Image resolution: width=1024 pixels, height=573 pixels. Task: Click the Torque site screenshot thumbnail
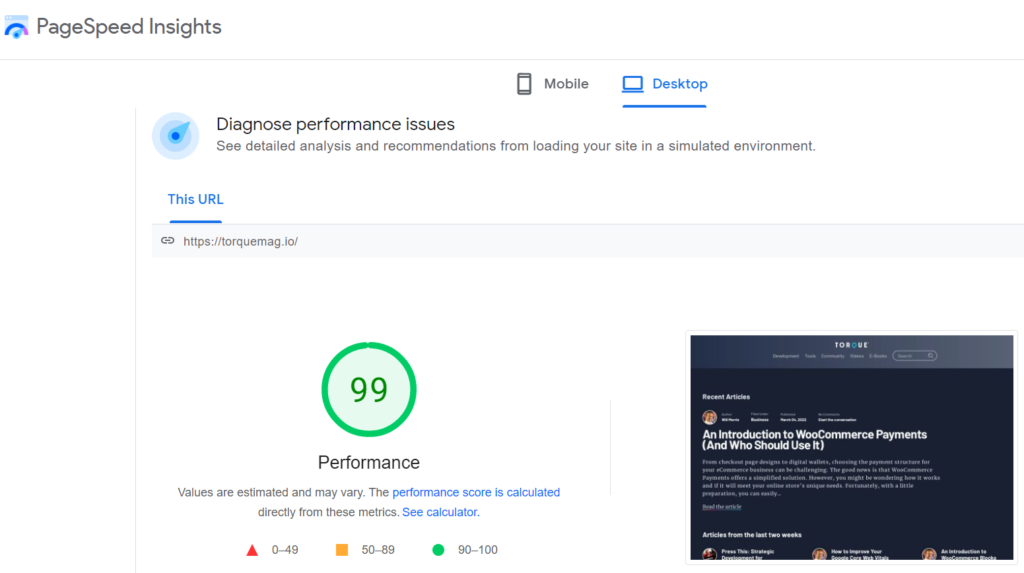coord(852,447)
